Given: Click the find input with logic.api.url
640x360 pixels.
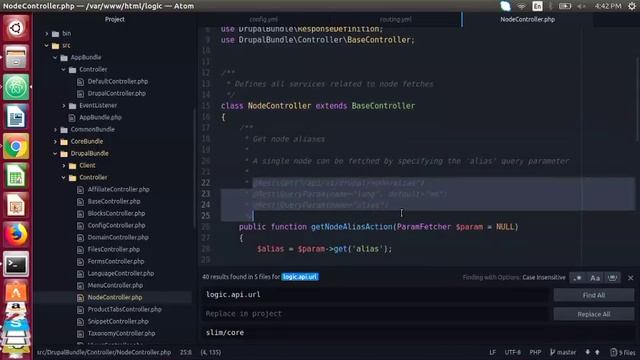Looking at the screenshot, I should [x=375, y=295].
